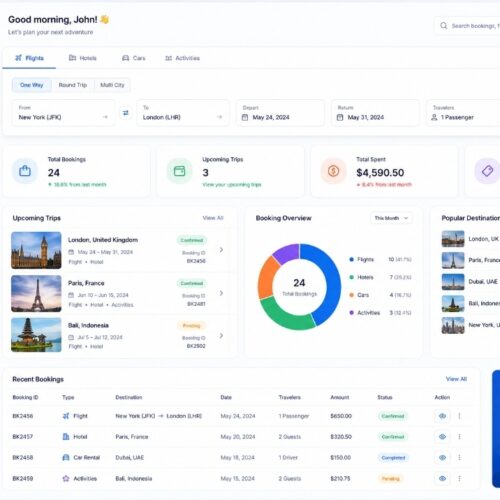The image size is (500, 500).
Task: Click the search magnifier icon
Action: click(443, 26)
